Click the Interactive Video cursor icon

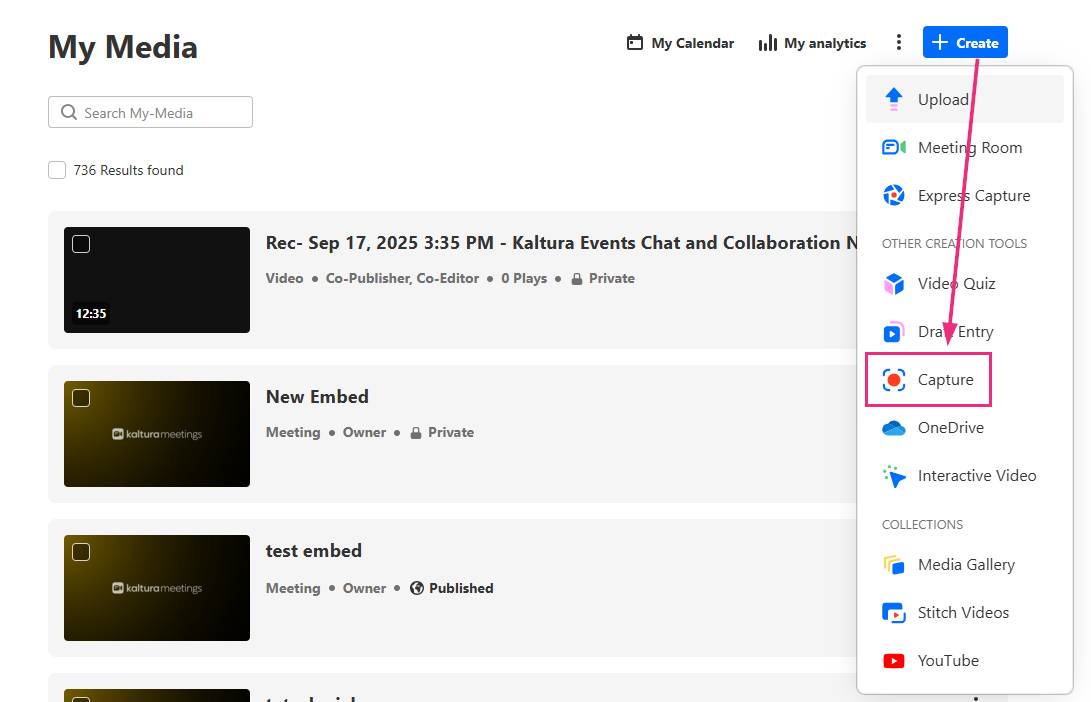[893, 476]
